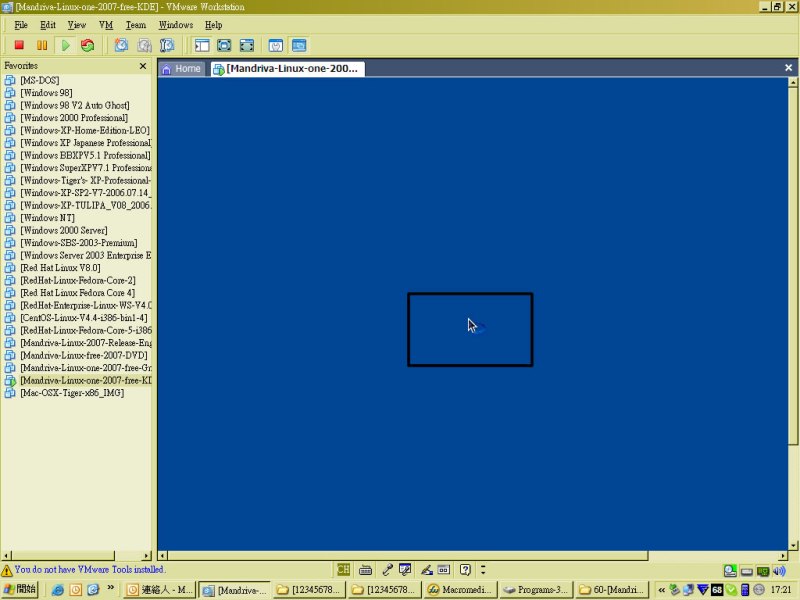Click the VM console horizontal scrollbar
The width and height of the screenshot is (800, 600).
tap(408, 555)
